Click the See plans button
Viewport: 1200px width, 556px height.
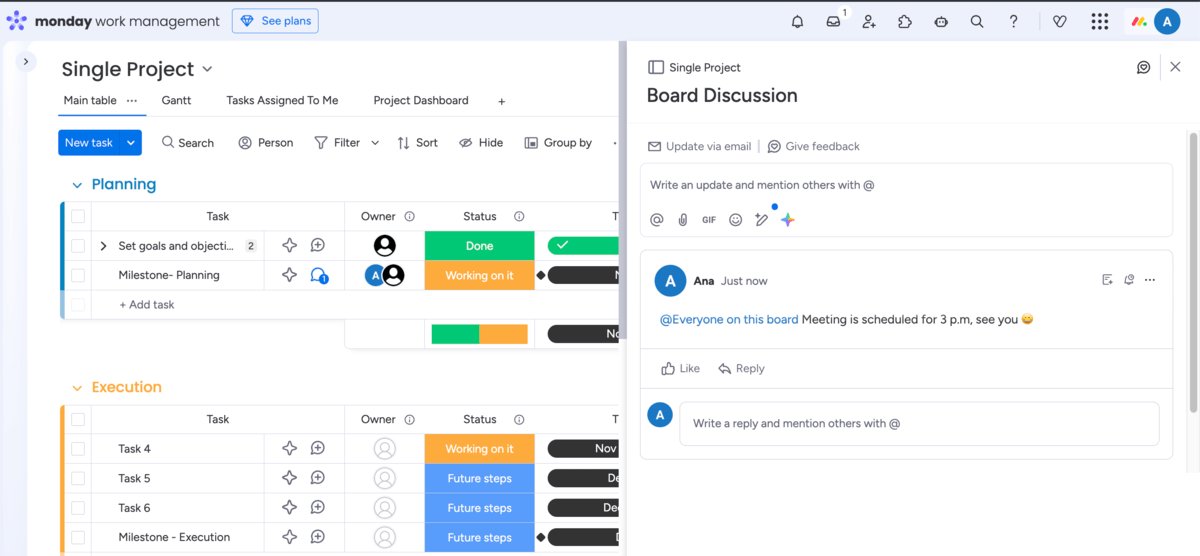pyautogui.click(x=275, y=21)
